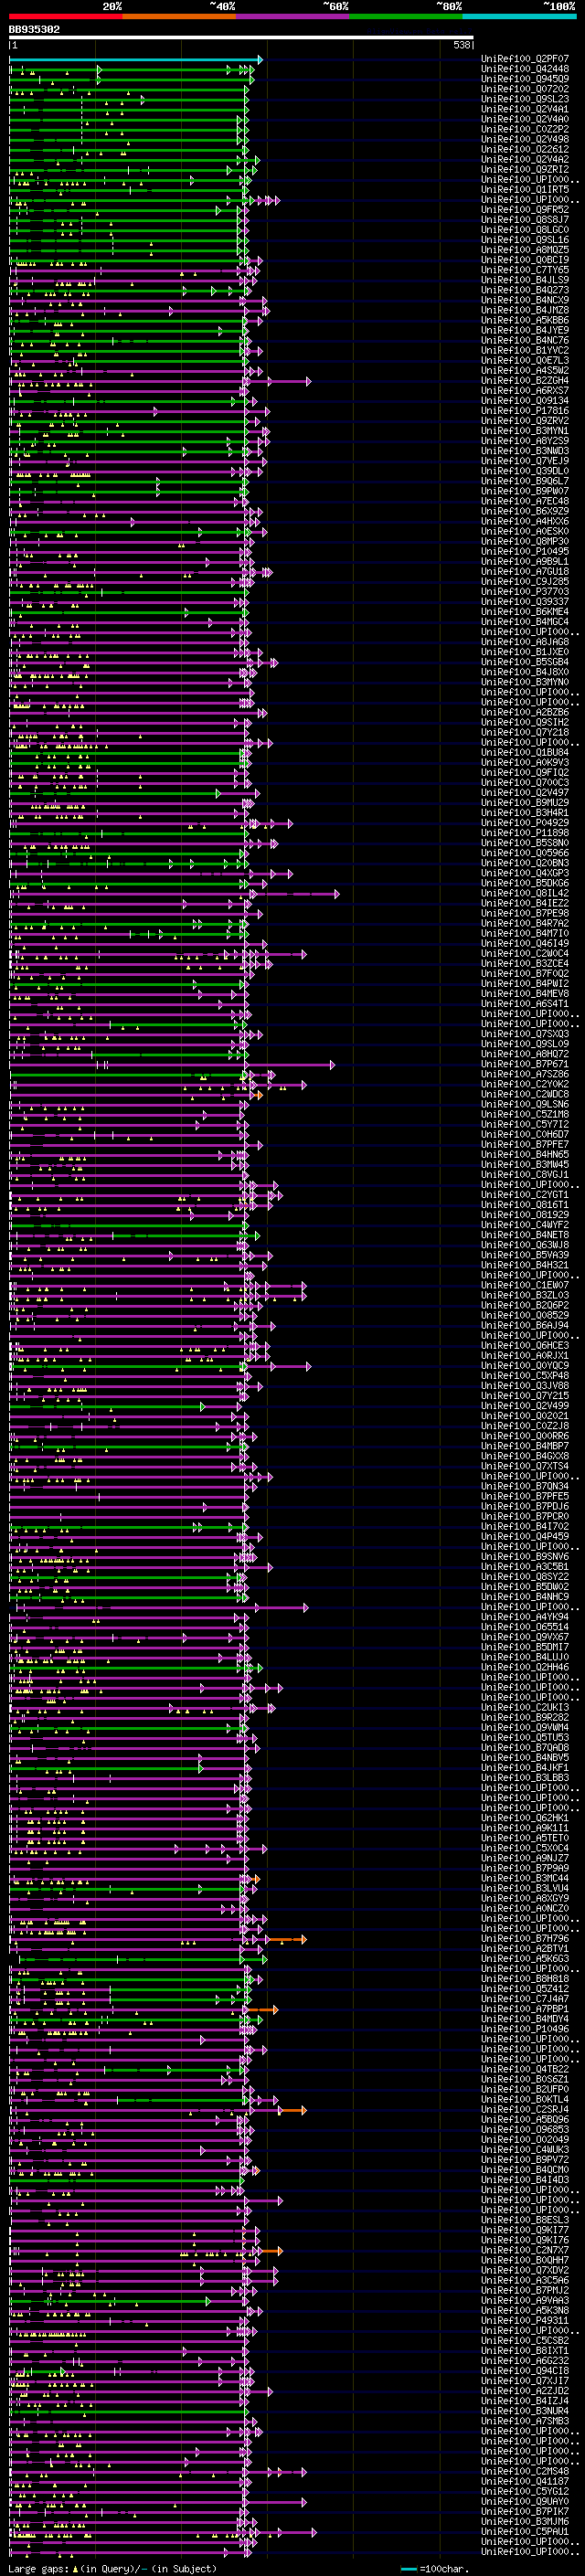Select the UniRef100_B7P671 label
This screenshot has width=585, height=2576.
525,1064
